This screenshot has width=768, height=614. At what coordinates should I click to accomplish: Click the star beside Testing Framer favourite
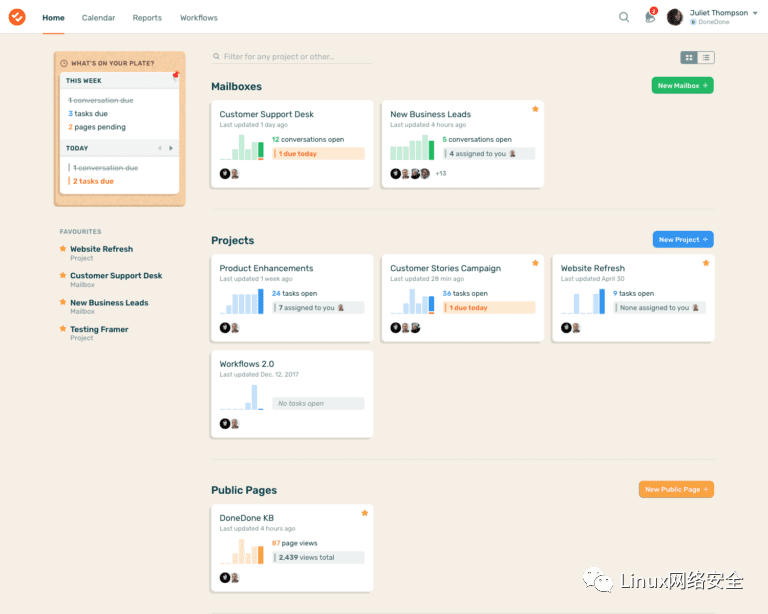[x=63, y=329]
